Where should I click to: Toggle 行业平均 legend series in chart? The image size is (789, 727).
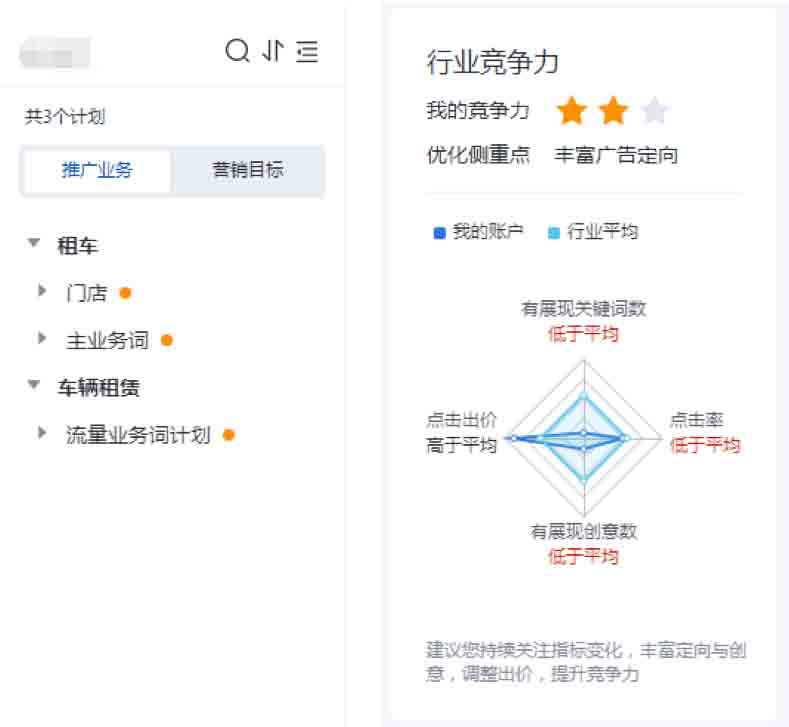(592, 232)
